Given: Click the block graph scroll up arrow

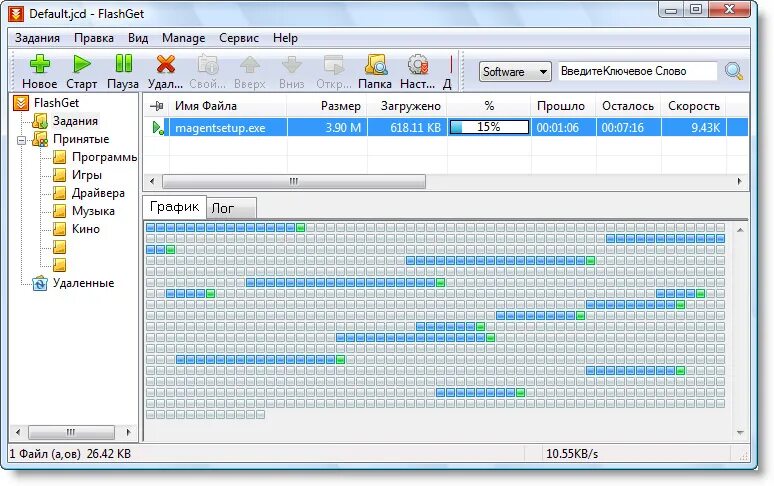Looking at the screenshot, I should (740, 230).
